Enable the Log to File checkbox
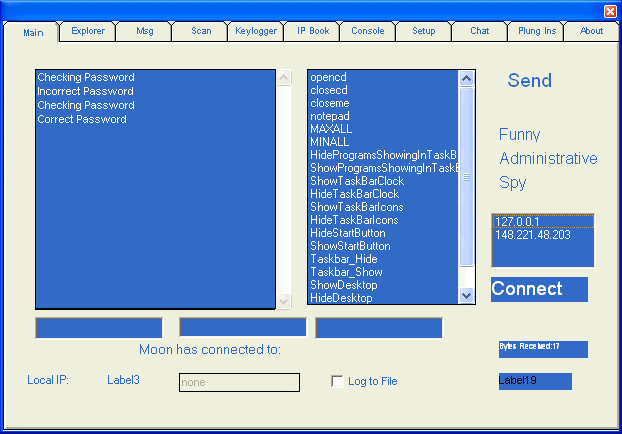The width and height of the screenshot is (622, 434). pyautogui.click(x=337, y=381)
